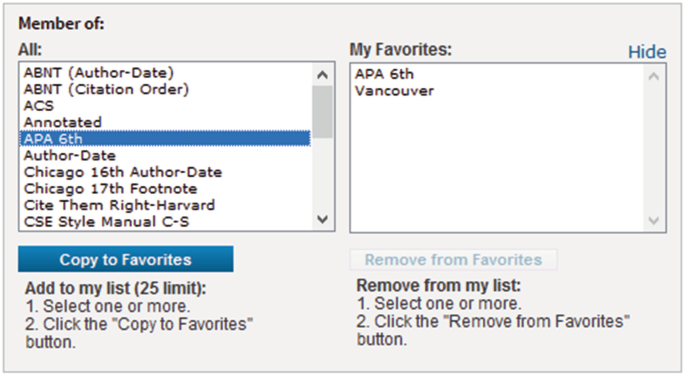Select Chicago 17th Footnote style
Screen dimensions: 685x377
pos(165,189)
